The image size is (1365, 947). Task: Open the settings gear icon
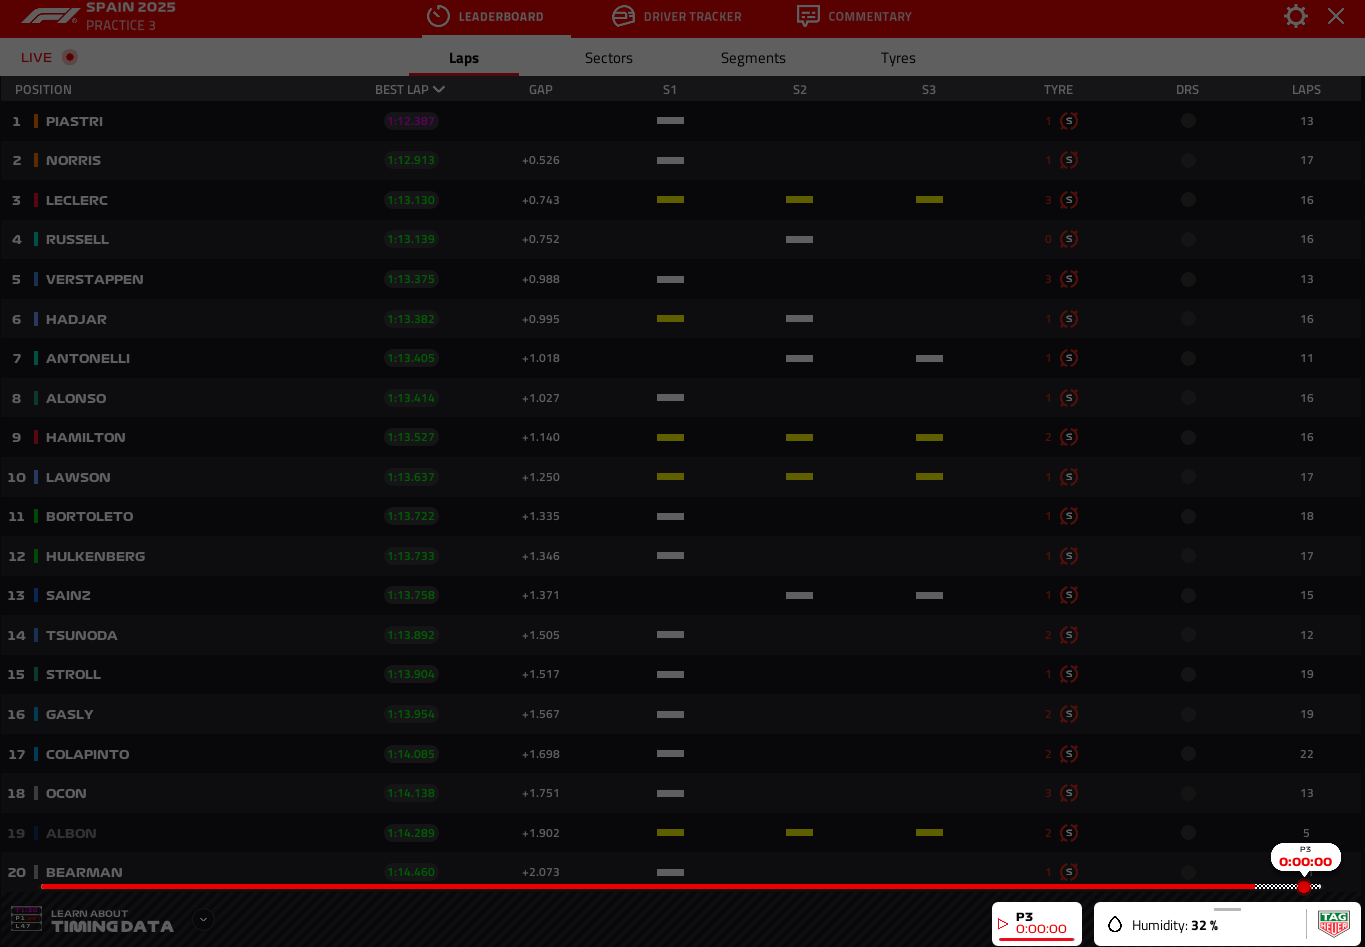1296,16
